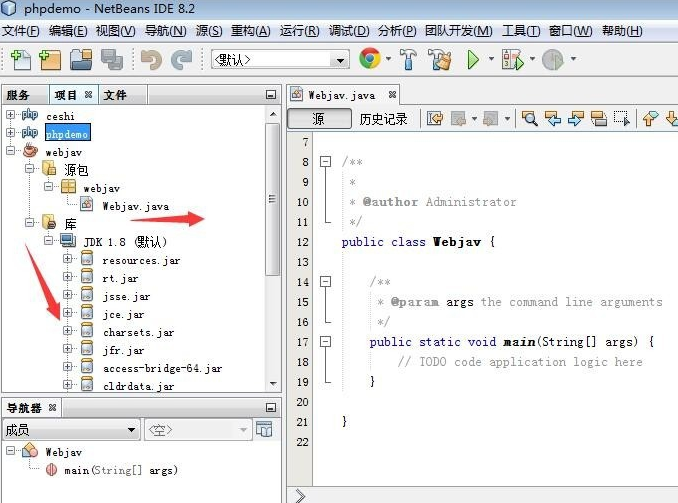The height and width of the screenshot is (503, 678).
Task: Click the 源 source view button
Action: (319, 119)
